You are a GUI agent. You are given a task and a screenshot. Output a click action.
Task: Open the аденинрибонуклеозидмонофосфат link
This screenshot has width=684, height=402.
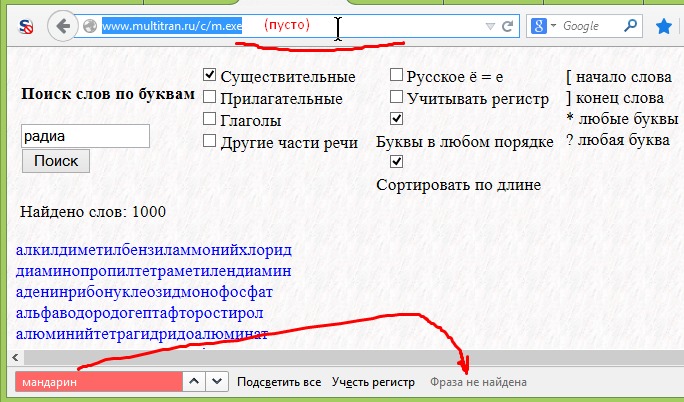point(144,292)
